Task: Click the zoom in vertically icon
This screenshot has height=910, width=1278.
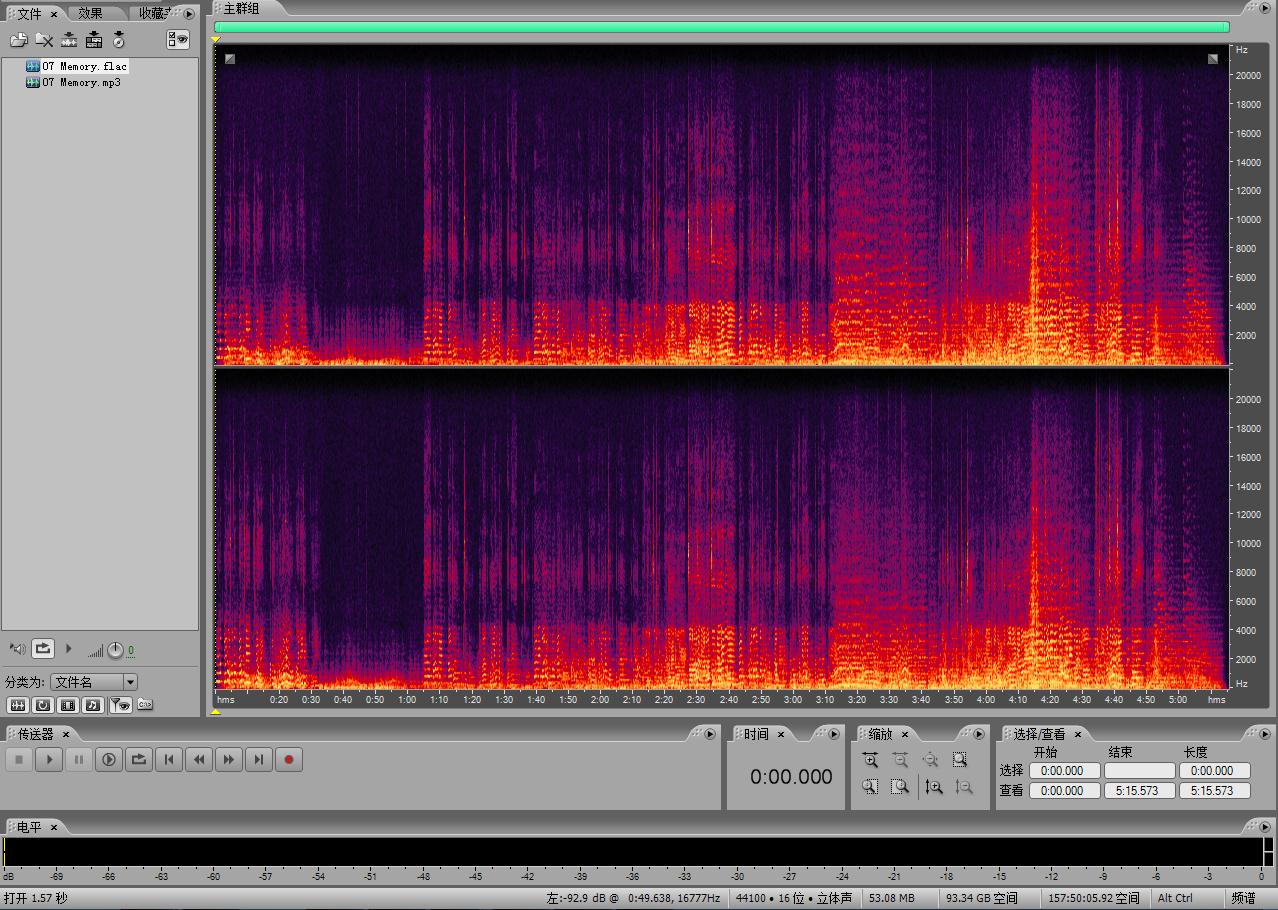Action: pyautogui.click(x=933, y=787)
